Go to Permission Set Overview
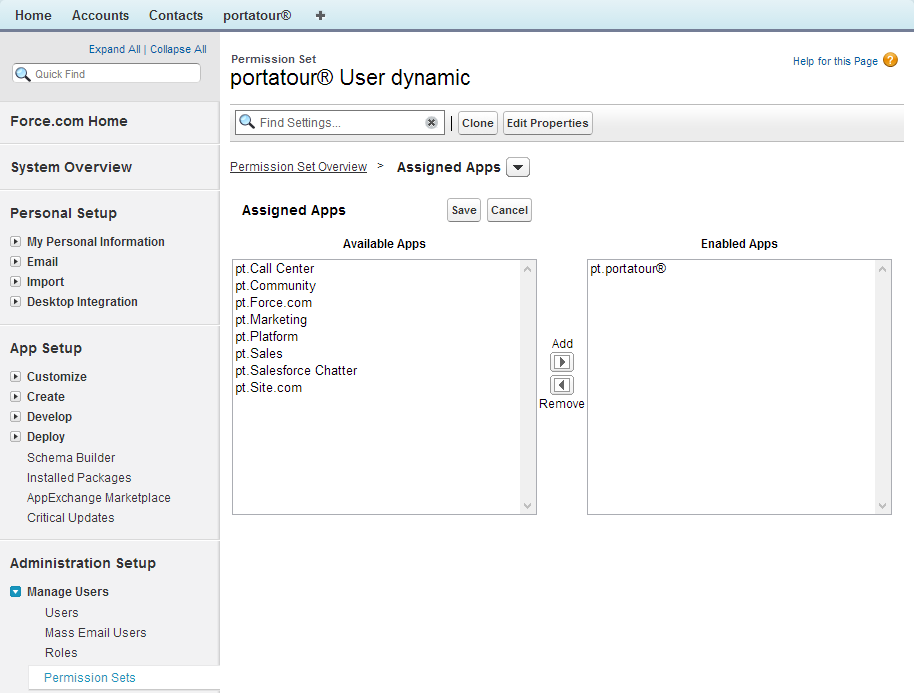 (x=298, y=167)
